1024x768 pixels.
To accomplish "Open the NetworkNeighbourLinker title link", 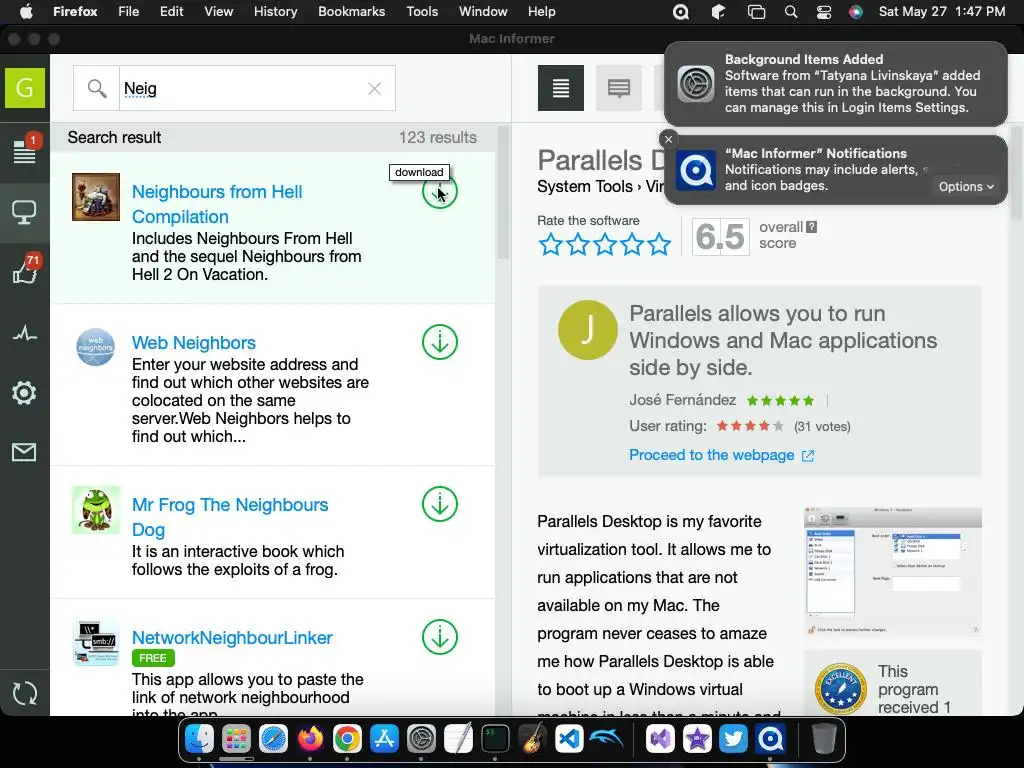I will [x=232, y=637].
